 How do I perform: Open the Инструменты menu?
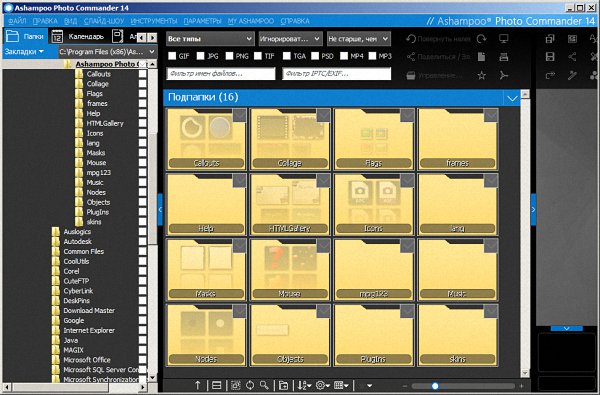tap(153, 21)
